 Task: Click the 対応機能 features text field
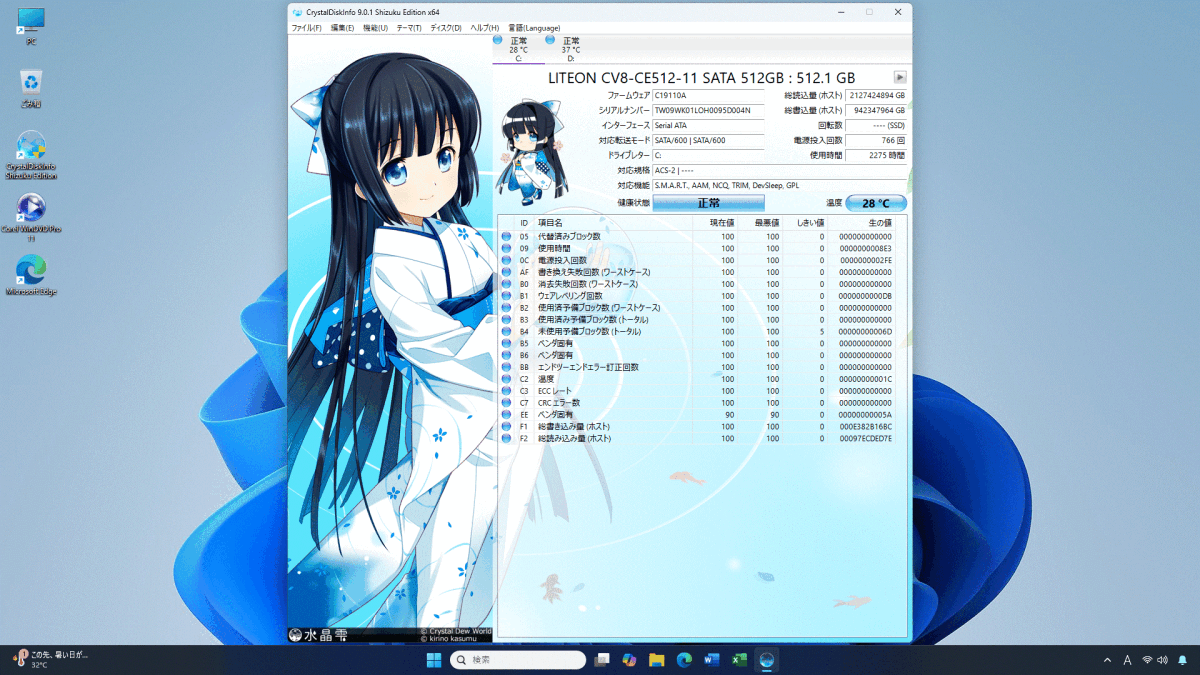coord(780,185)
